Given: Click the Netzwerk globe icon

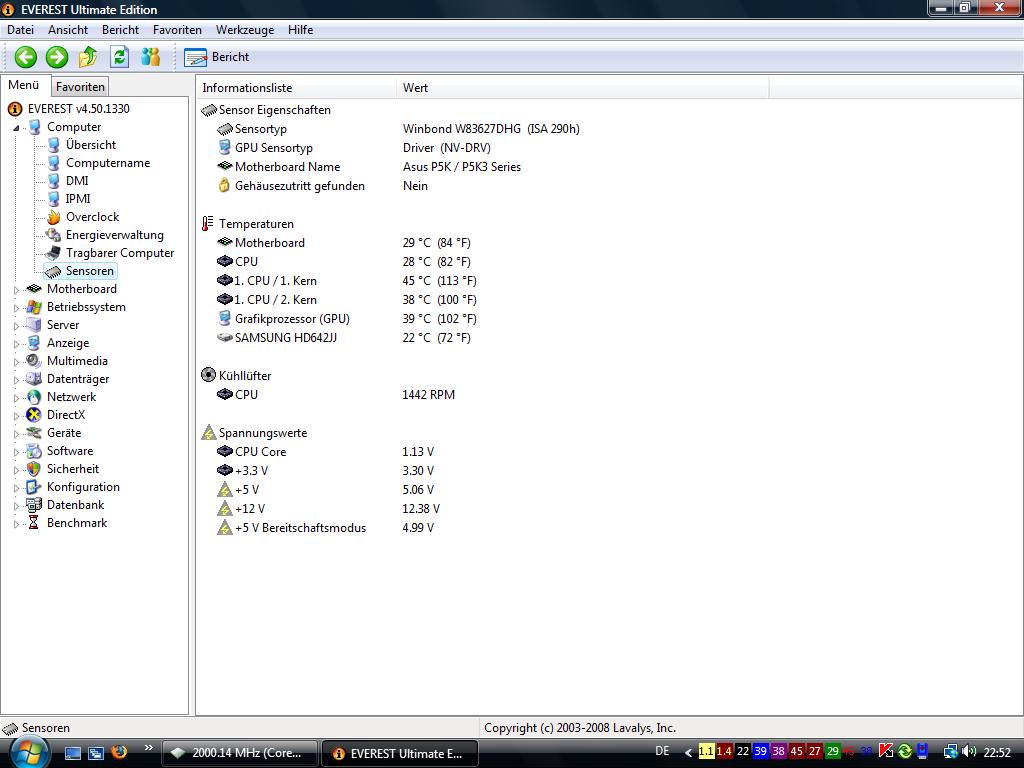Looking at the screenshot, I should tap(34, 397).
